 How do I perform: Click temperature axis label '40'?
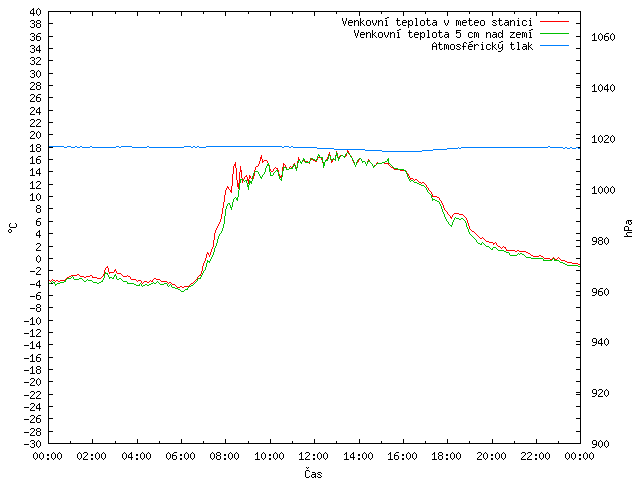tap(36, 12)
